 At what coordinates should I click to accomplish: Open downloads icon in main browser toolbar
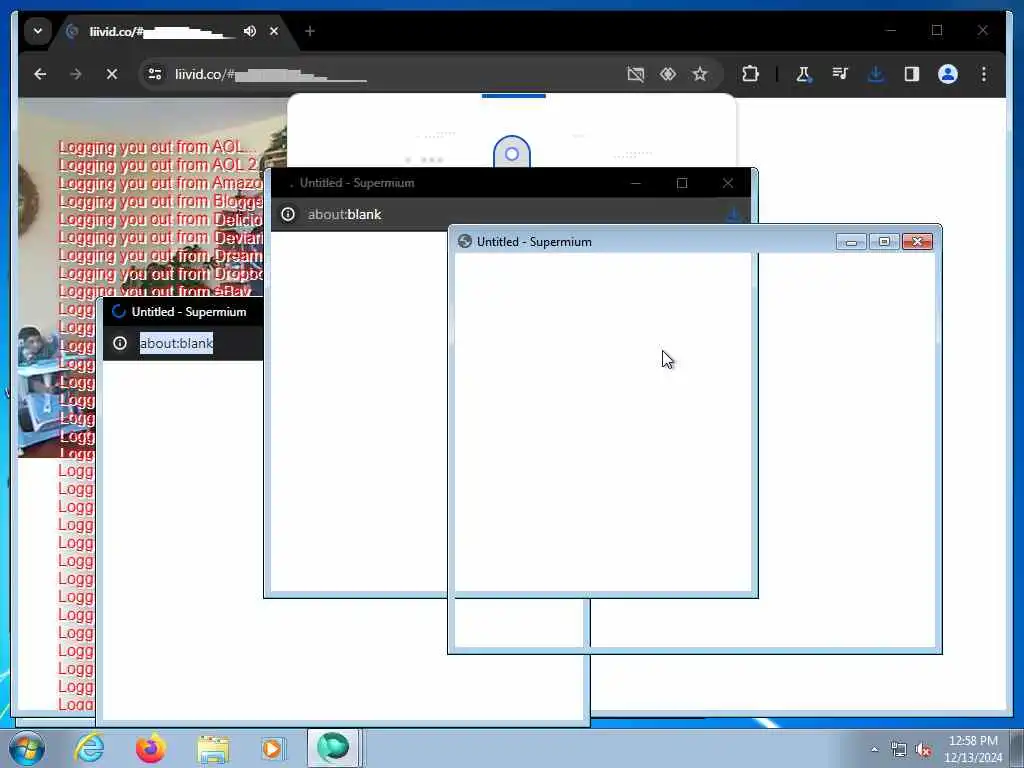click(876, 74)
